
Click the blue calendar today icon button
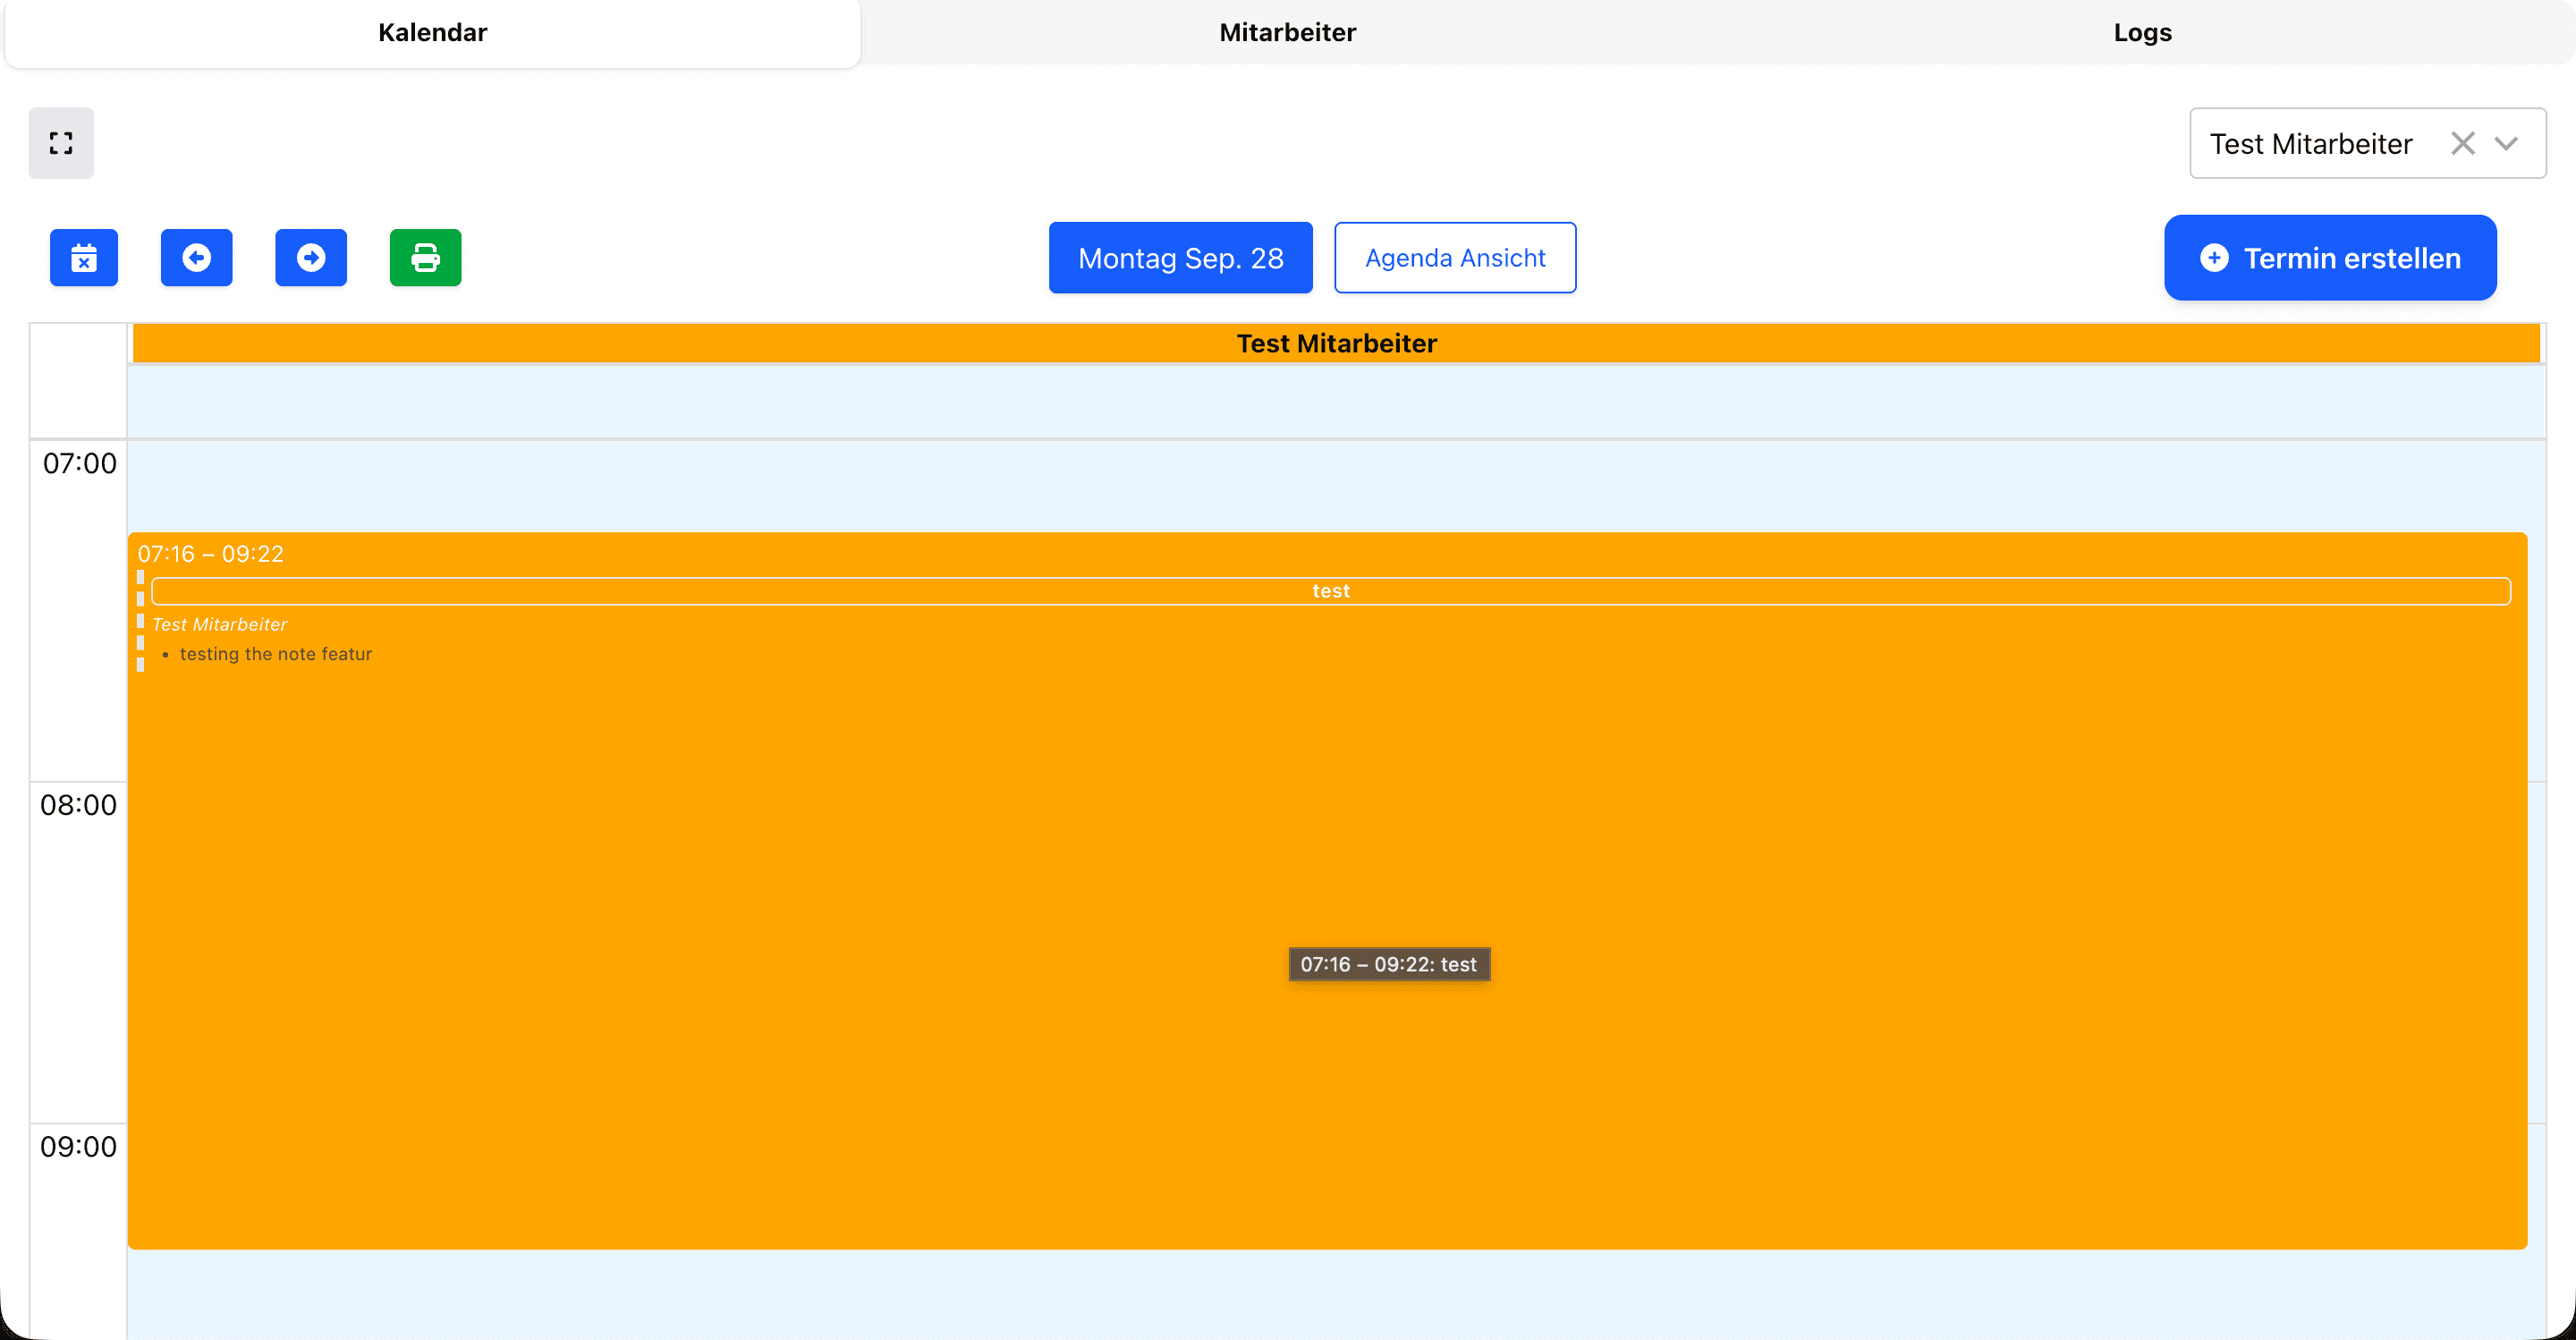click(84, 258)
